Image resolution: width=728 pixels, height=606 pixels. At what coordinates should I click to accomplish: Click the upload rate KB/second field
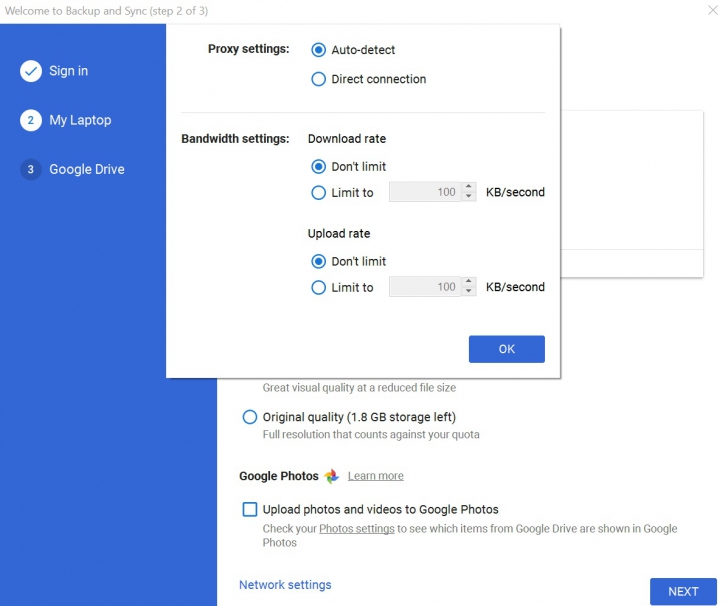coord(425,287)
